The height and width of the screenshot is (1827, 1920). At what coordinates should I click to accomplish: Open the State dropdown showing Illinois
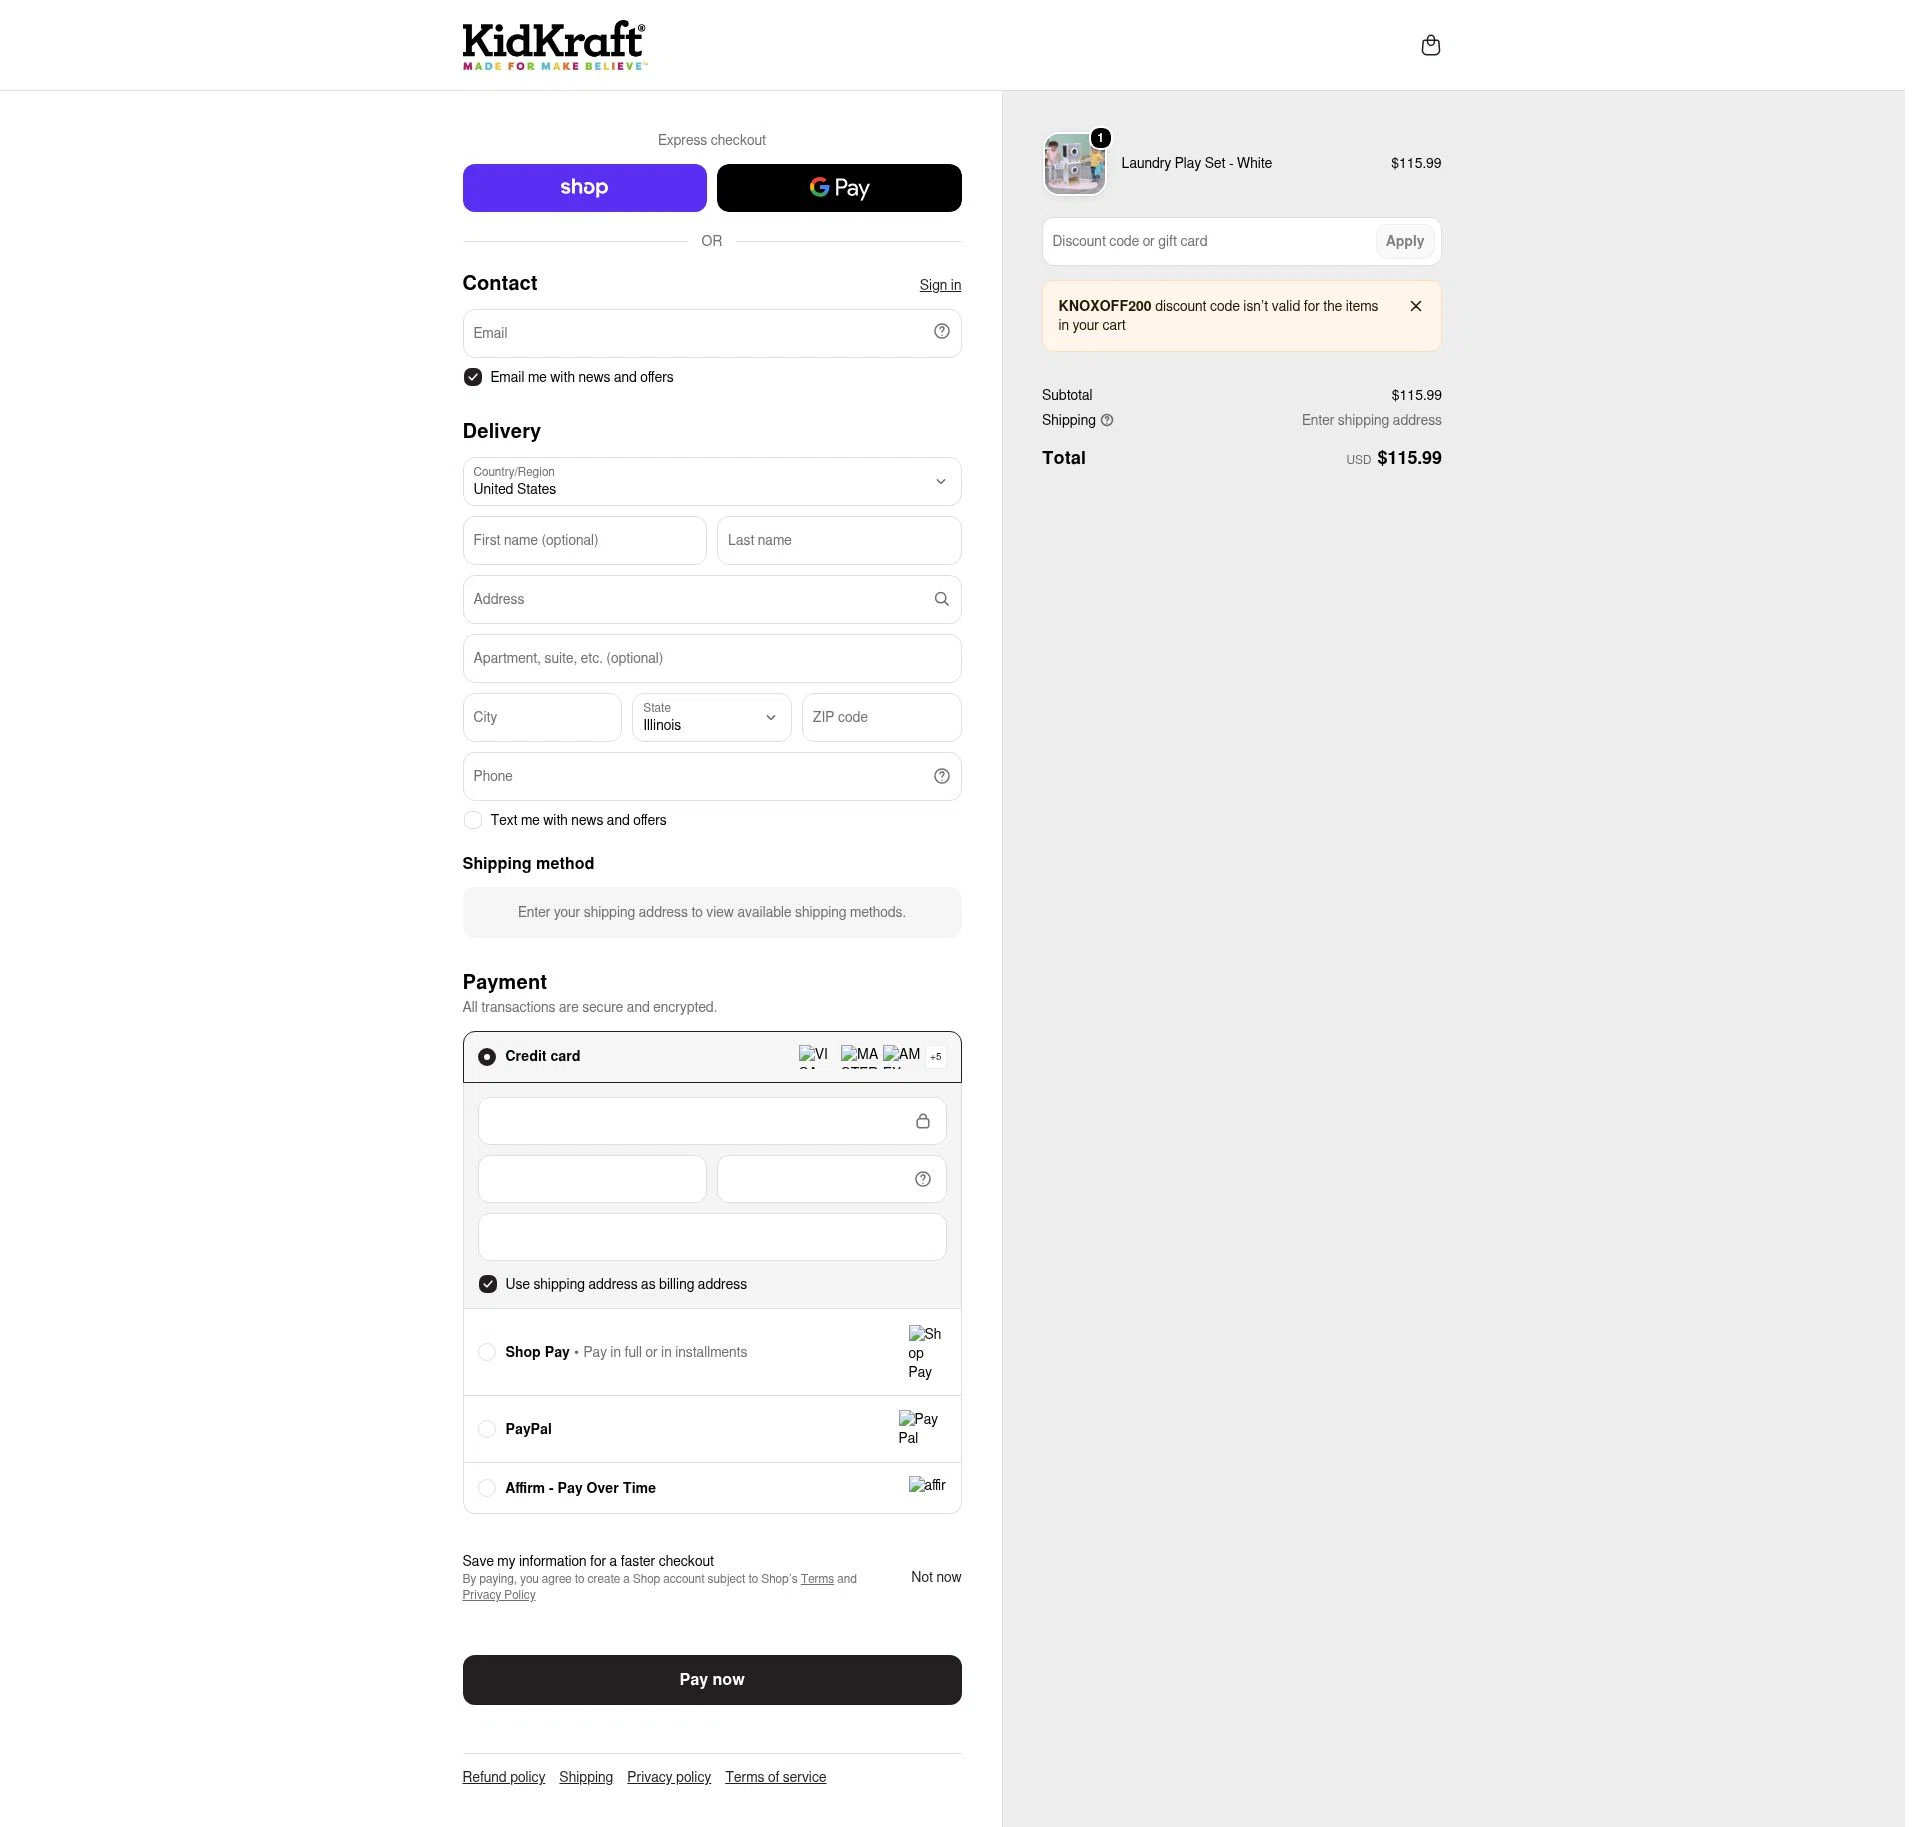click(711, 717)
